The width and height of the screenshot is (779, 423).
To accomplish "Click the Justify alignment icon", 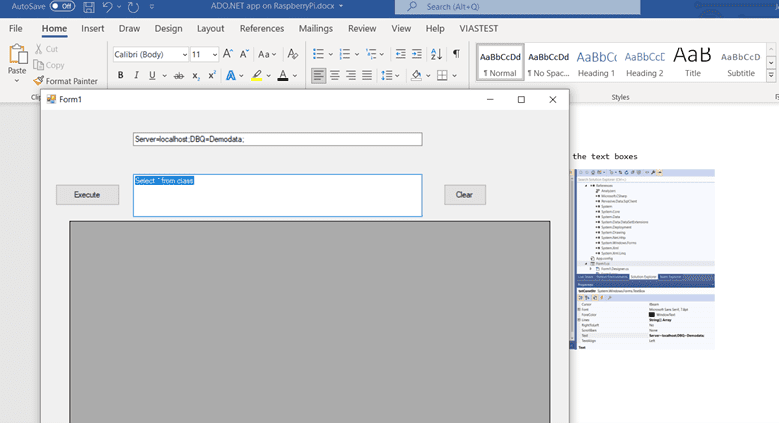I will [367, 76].
